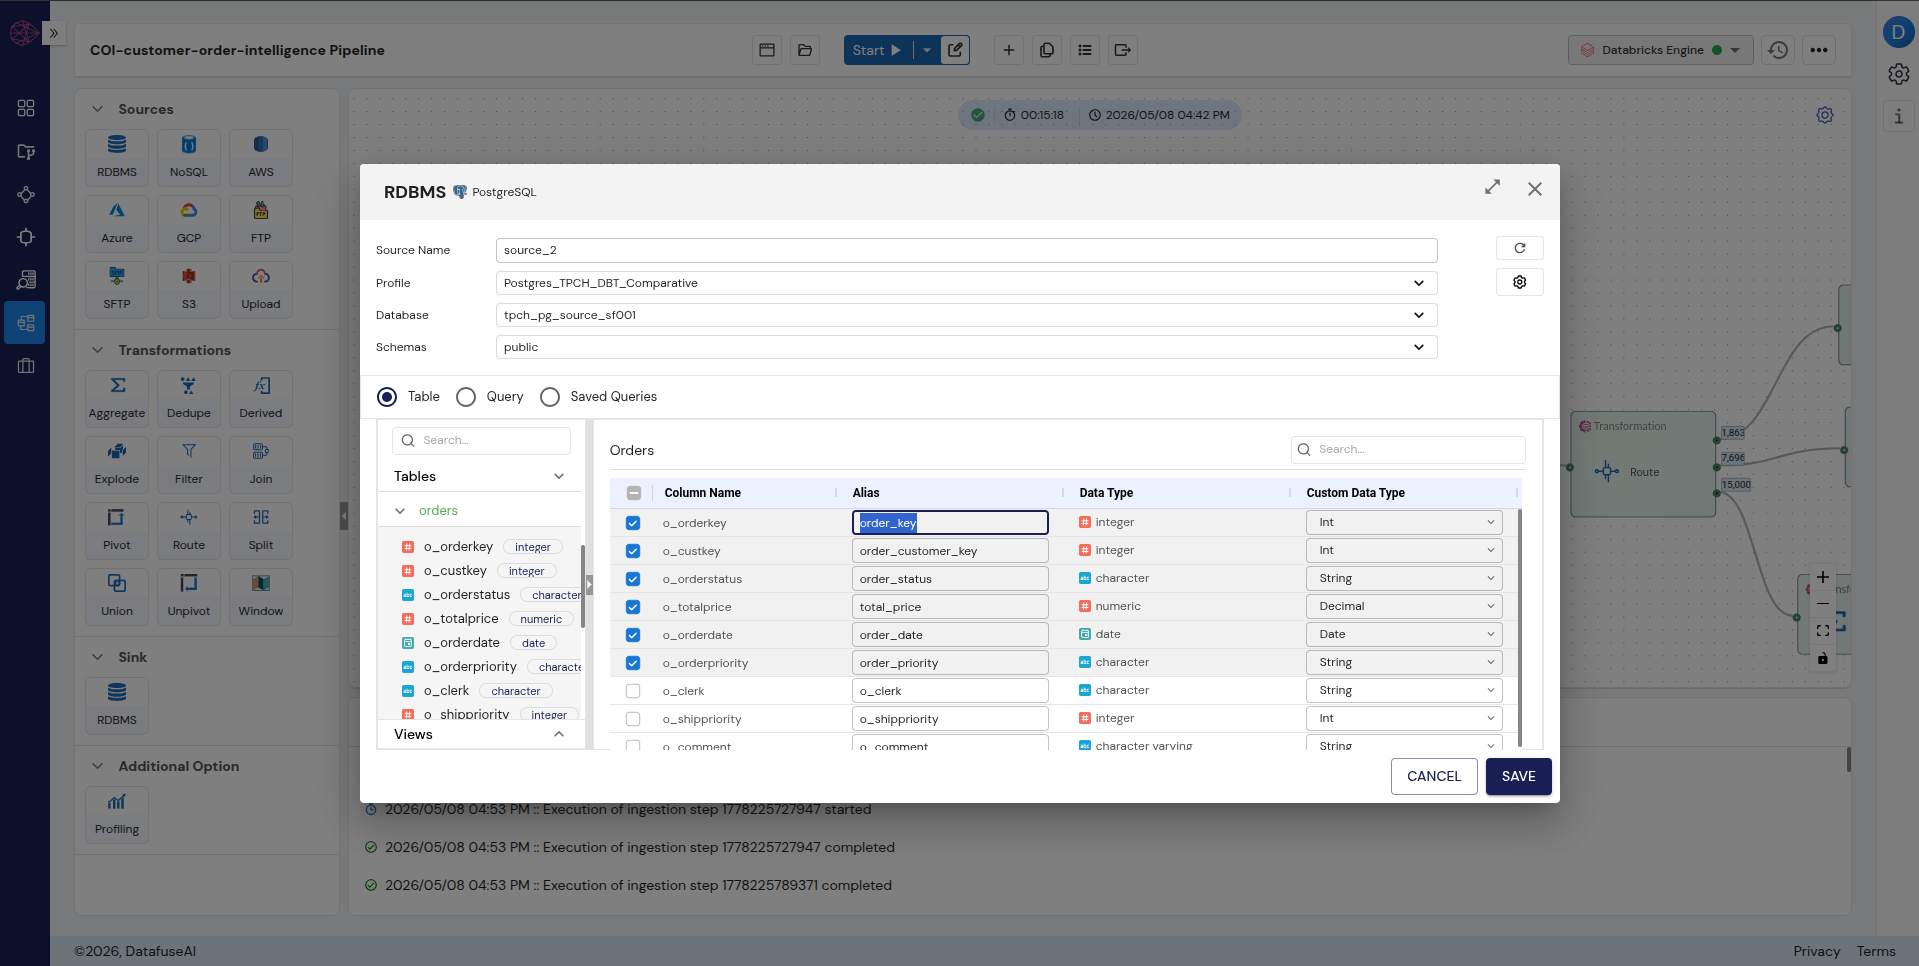The height and width of the screenshot is (966, 1919).
Task: Uncheck the o_orderstatus column checkbox
Action: click(x=633, y=579)
